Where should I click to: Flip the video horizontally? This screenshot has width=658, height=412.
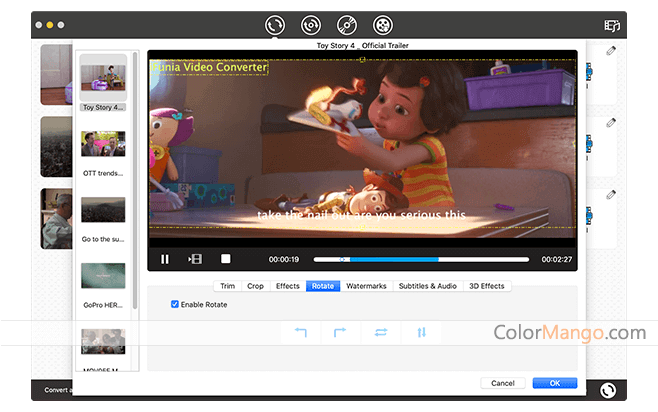[381, 332]
